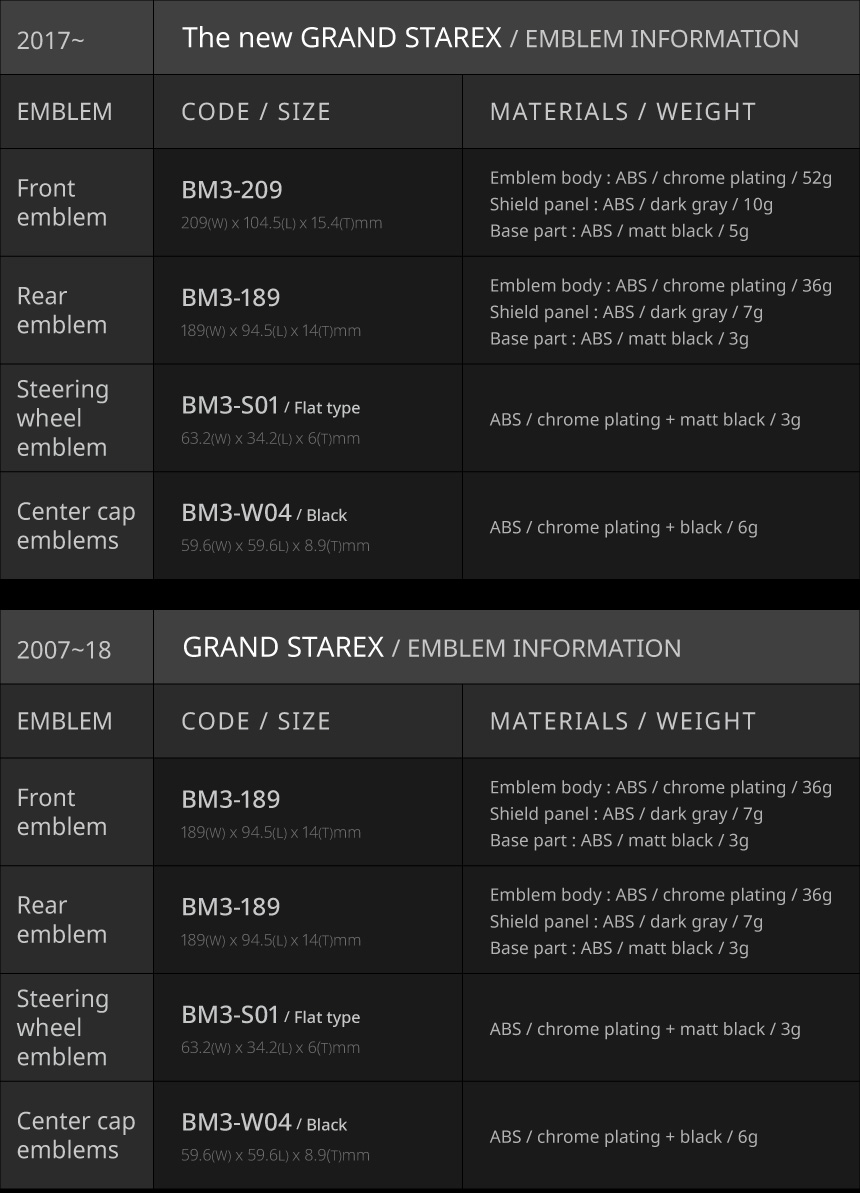The image size is (860, 1193).
Task: Click BM3-S01 code in the 2017~ table
Action: 230,406
